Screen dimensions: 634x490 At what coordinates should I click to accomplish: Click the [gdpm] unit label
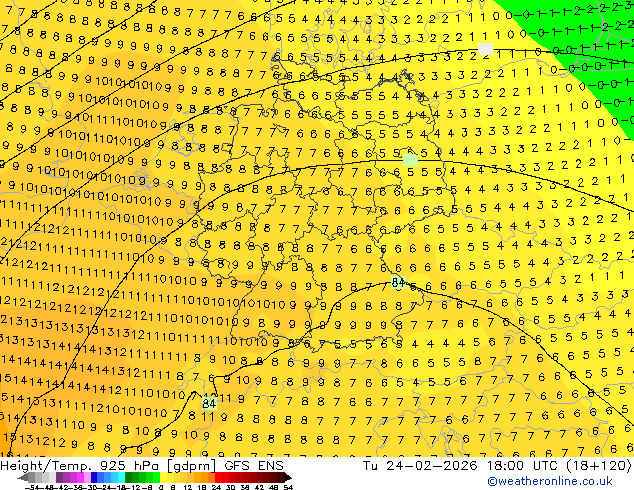click(192, 466)
